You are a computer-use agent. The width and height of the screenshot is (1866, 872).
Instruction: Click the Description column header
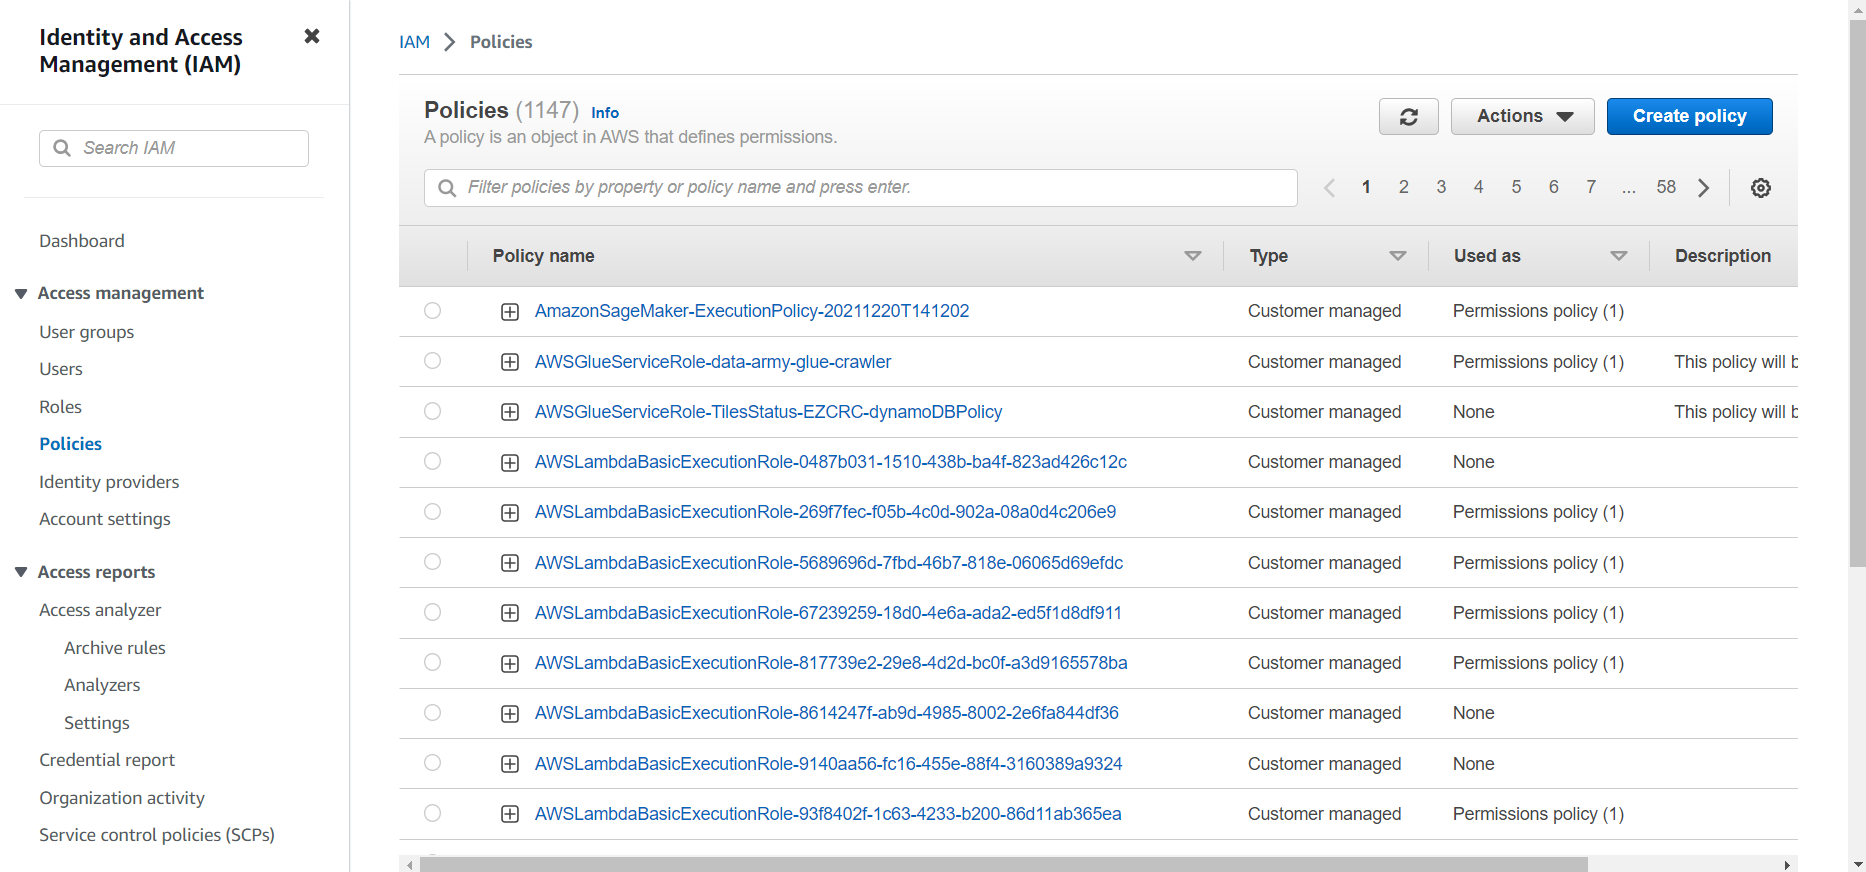tap(1722, 256)
